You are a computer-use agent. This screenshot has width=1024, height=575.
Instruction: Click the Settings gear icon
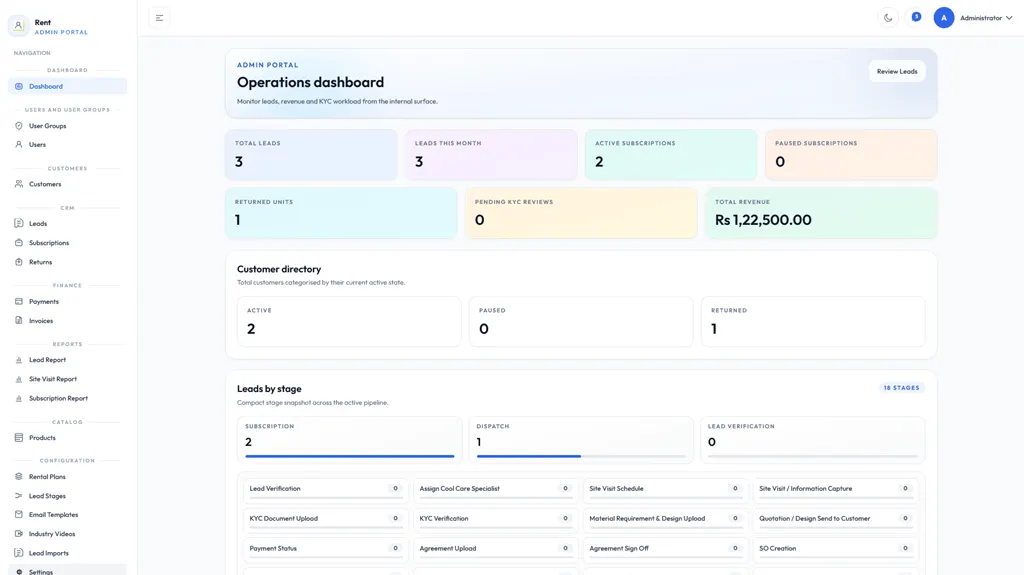pyautogui.click(x=18, y=572)
